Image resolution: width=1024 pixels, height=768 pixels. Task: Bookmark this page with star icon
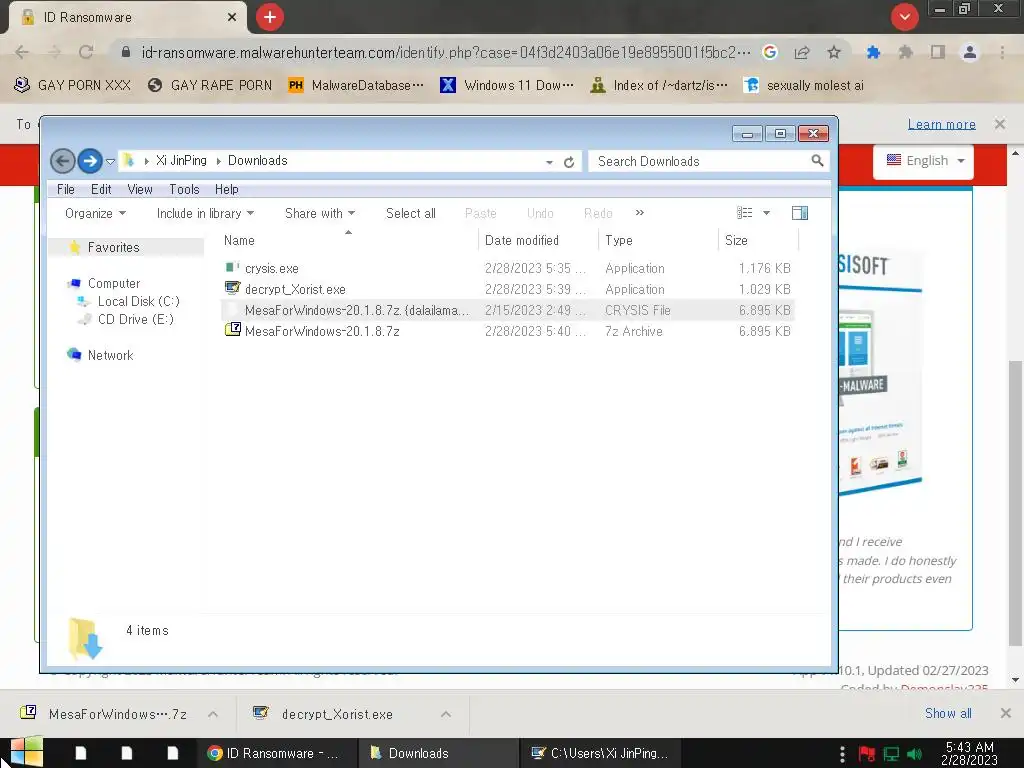(x=834, y=52)
